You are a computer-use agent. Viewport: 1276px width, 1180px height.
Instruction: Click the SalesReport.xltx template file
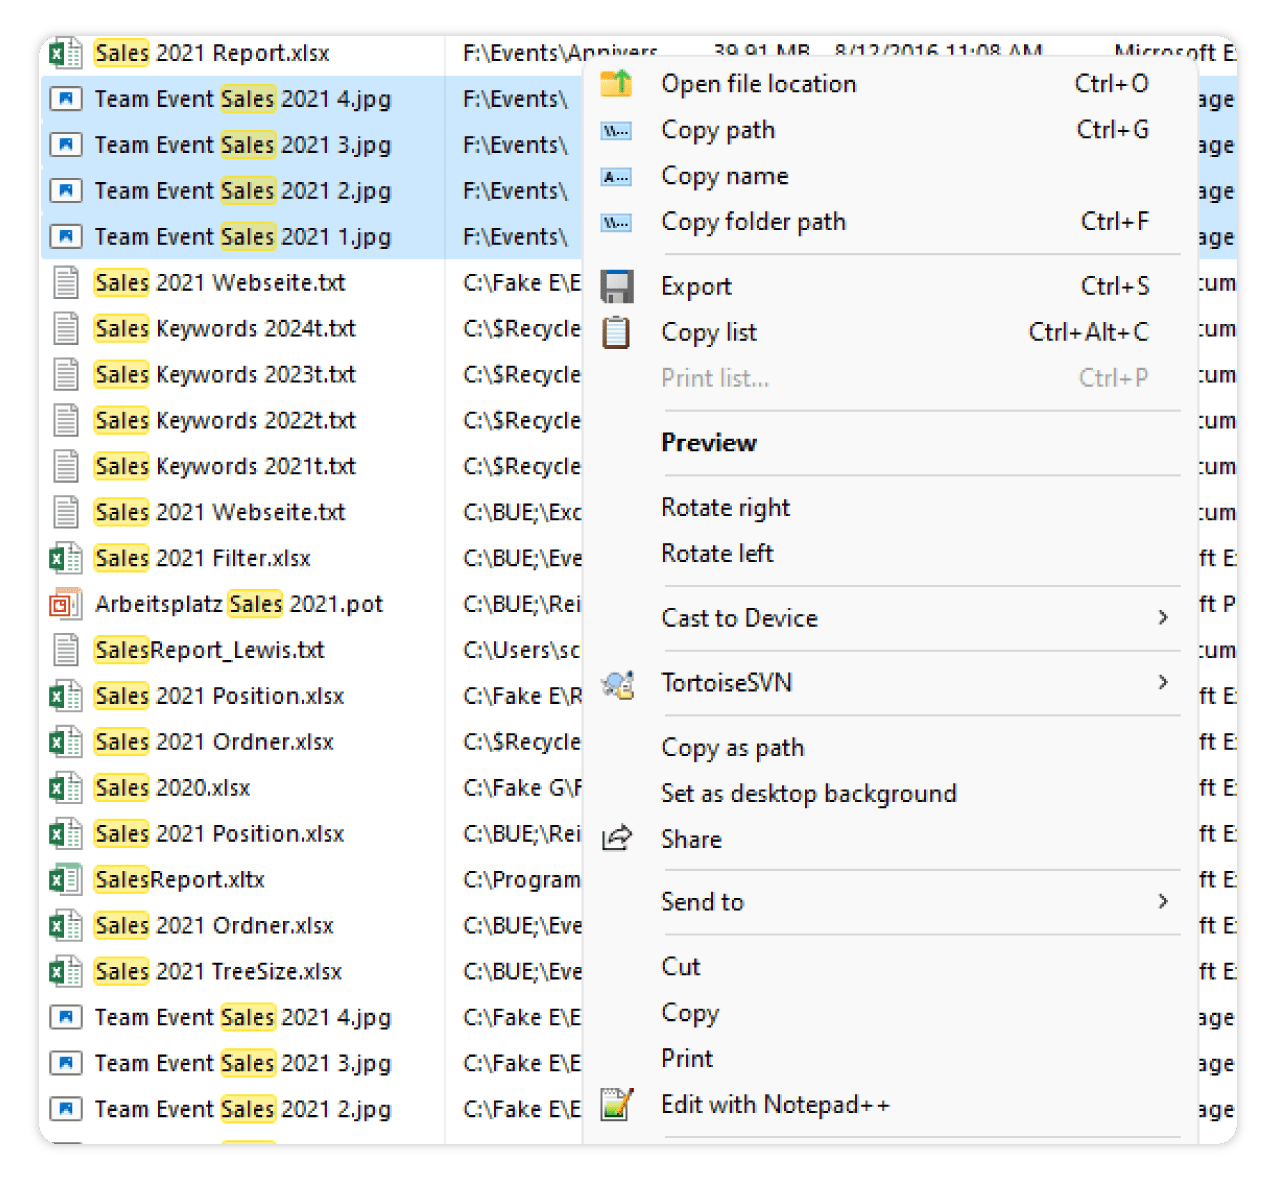(180, 880)
